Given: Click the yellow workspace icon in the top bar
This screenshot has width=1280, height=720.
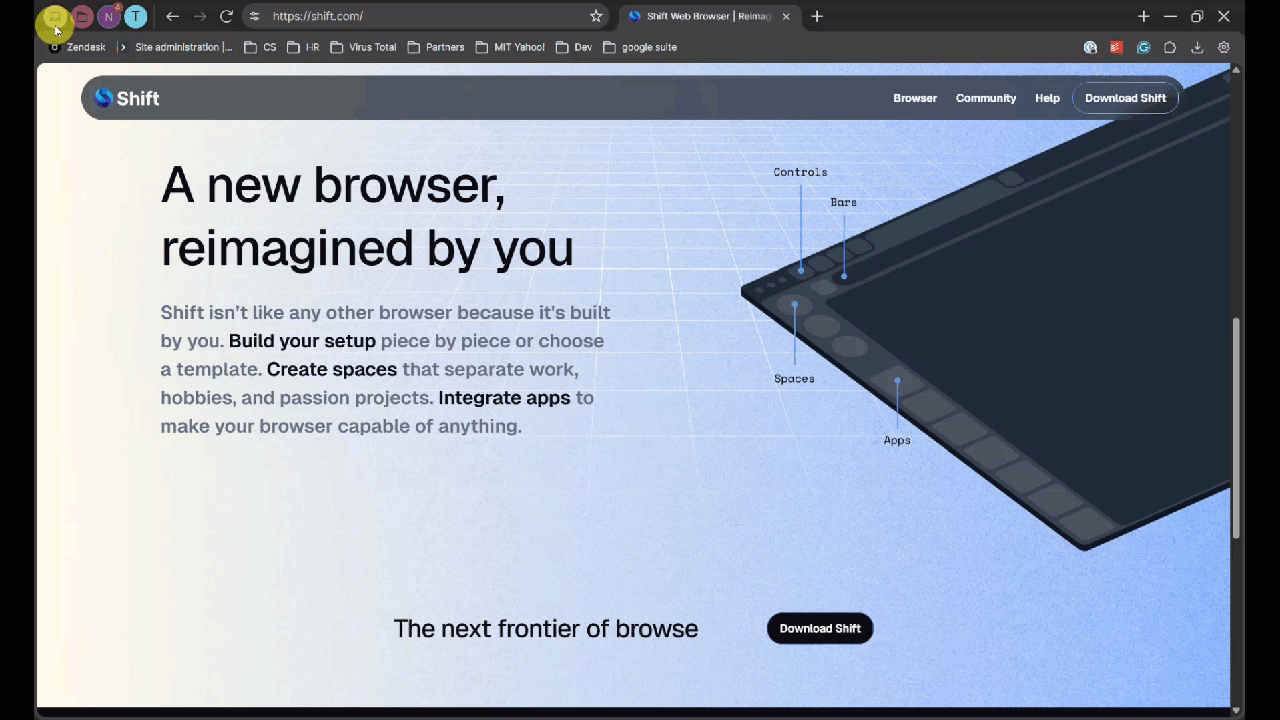Looking at the screenshot, I should tap(55, 17).
